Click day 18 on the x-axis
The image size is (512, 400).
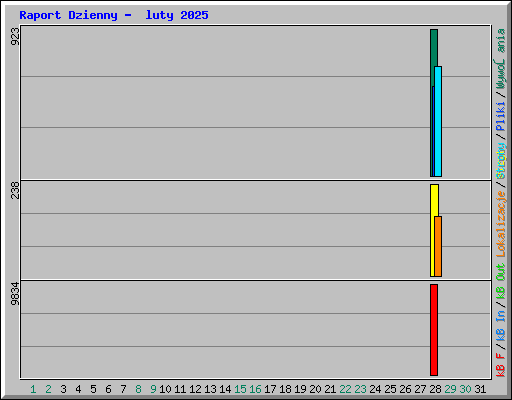[x=285, y=389]
